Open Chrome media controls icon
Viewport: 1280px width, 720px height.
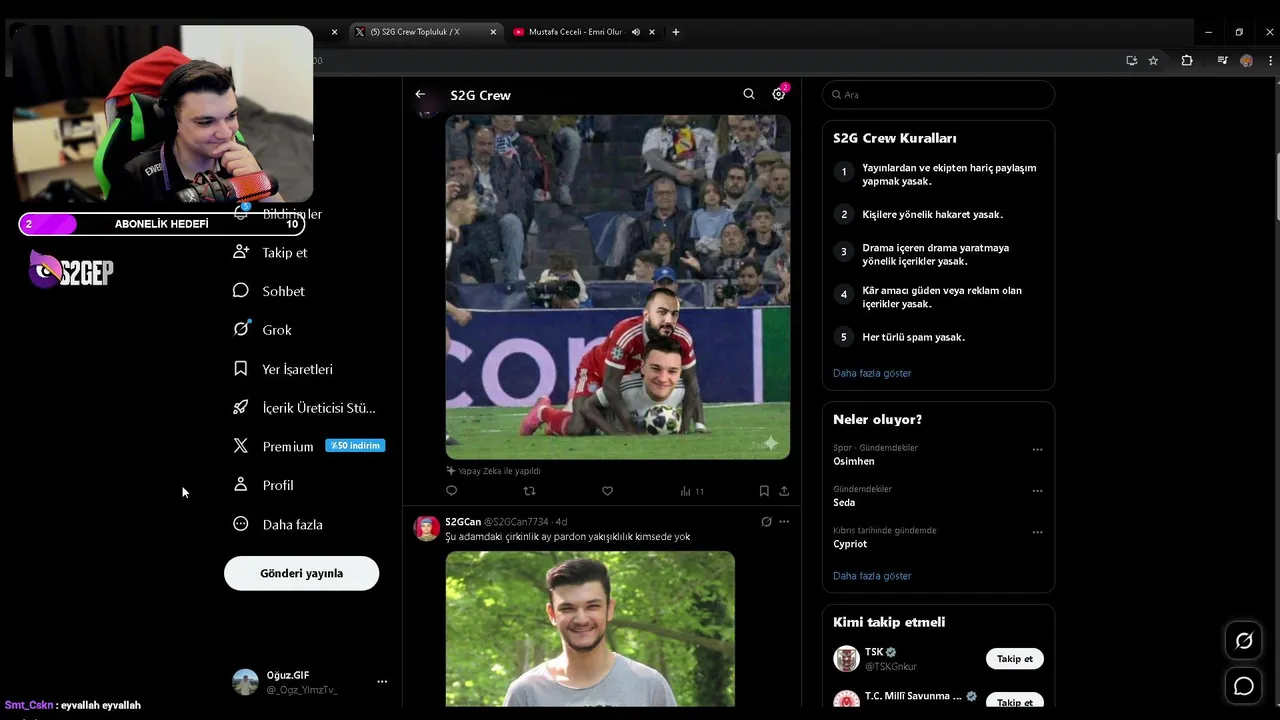coord(1222,60)
